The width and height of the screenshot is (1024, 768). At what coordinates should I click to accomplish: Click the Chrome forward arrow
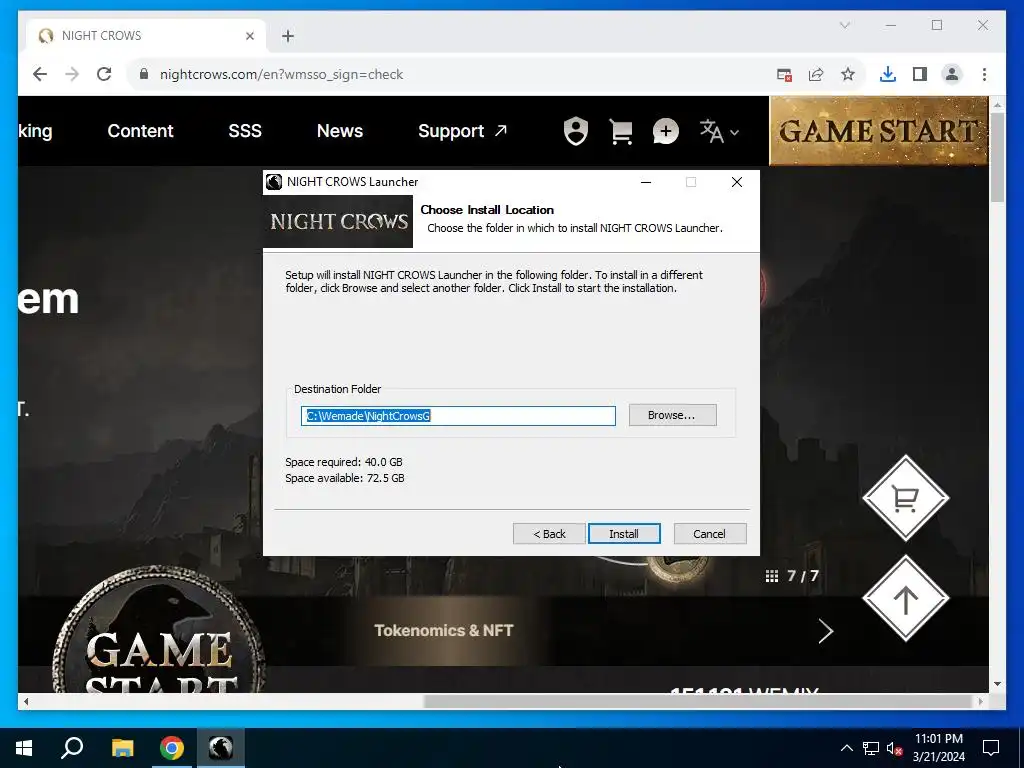point(72,74)
